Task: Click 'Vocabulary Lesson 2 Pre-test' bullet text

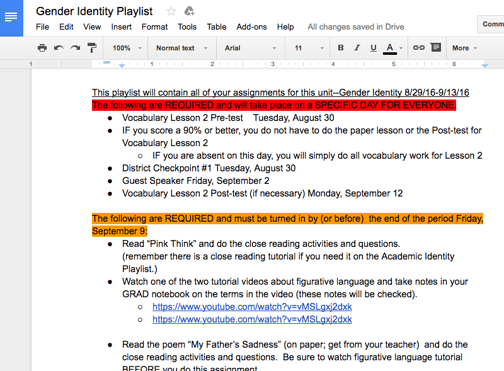Action: [182, 118]
